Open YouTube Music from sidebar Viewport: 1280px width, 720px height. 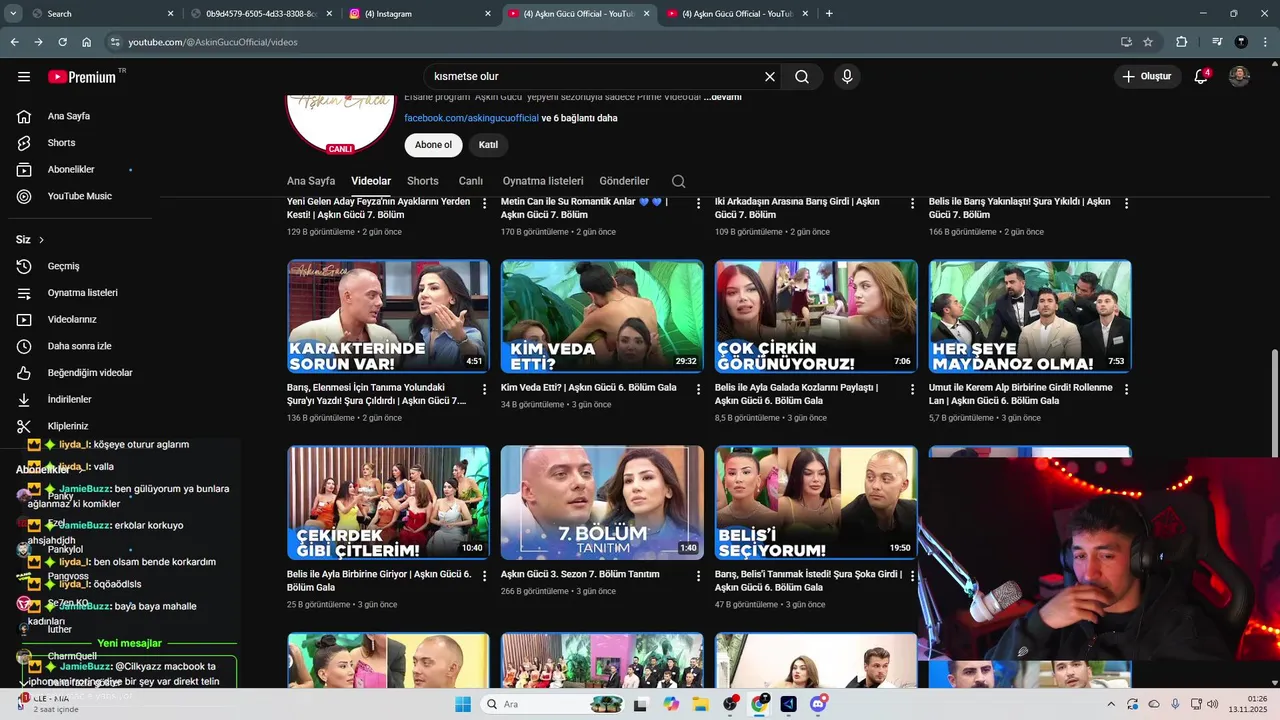tap(79, 196)
